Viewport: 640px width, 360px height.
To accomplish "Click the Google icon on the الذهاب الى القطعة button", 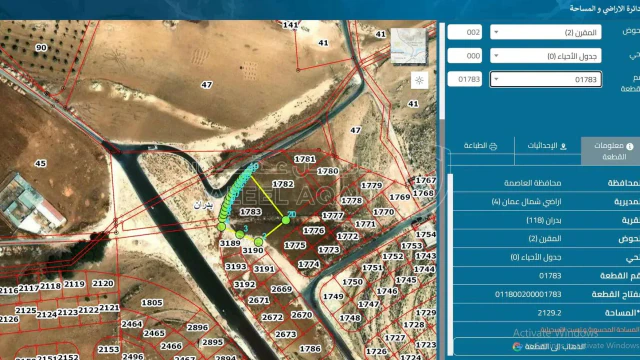I will [x=517, y=347].
